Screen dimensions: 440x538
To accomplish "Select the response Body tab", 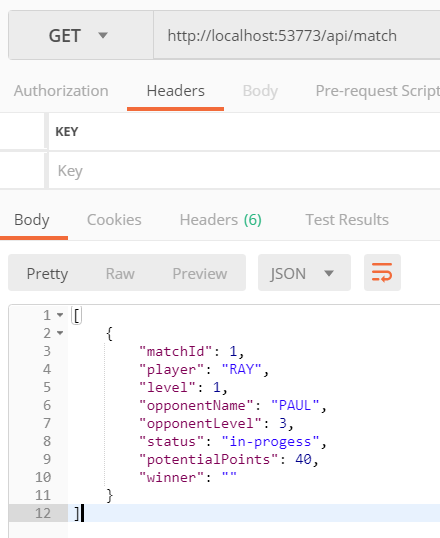I will [x=32, y=220].
